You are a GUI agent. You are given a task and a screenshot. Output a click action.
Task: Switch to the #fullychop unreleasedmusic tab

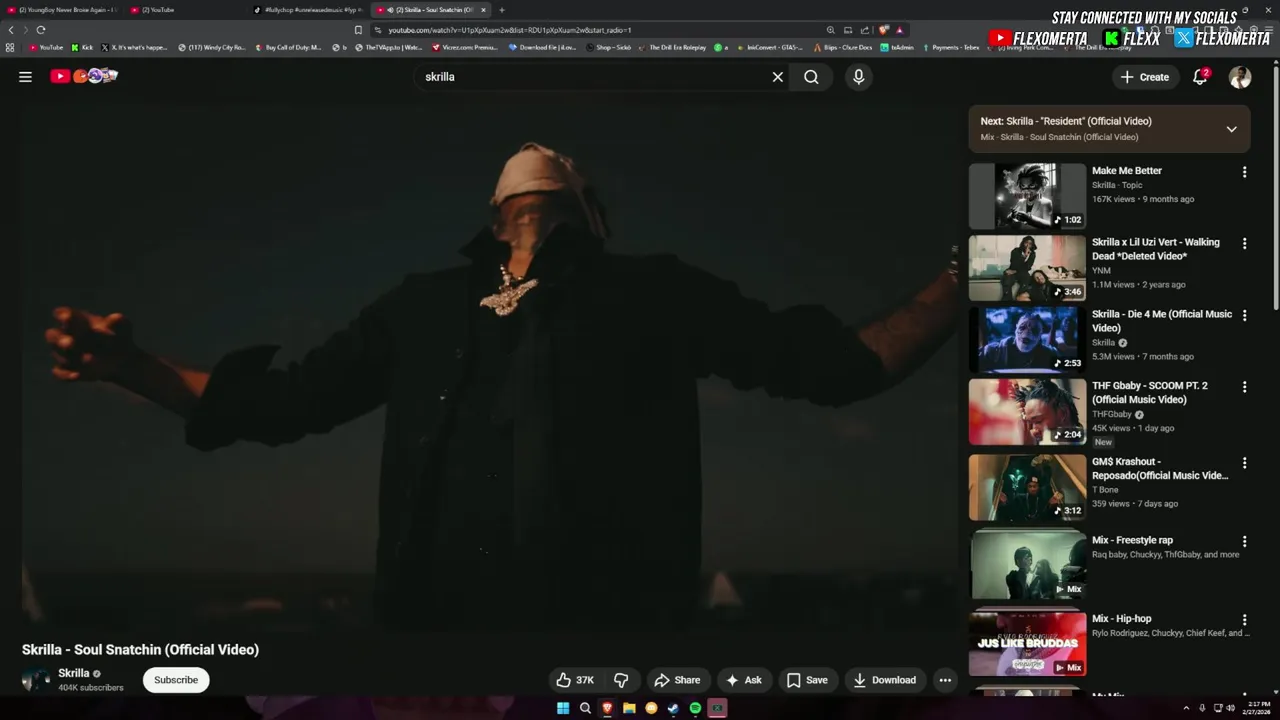tap(310, 10)
